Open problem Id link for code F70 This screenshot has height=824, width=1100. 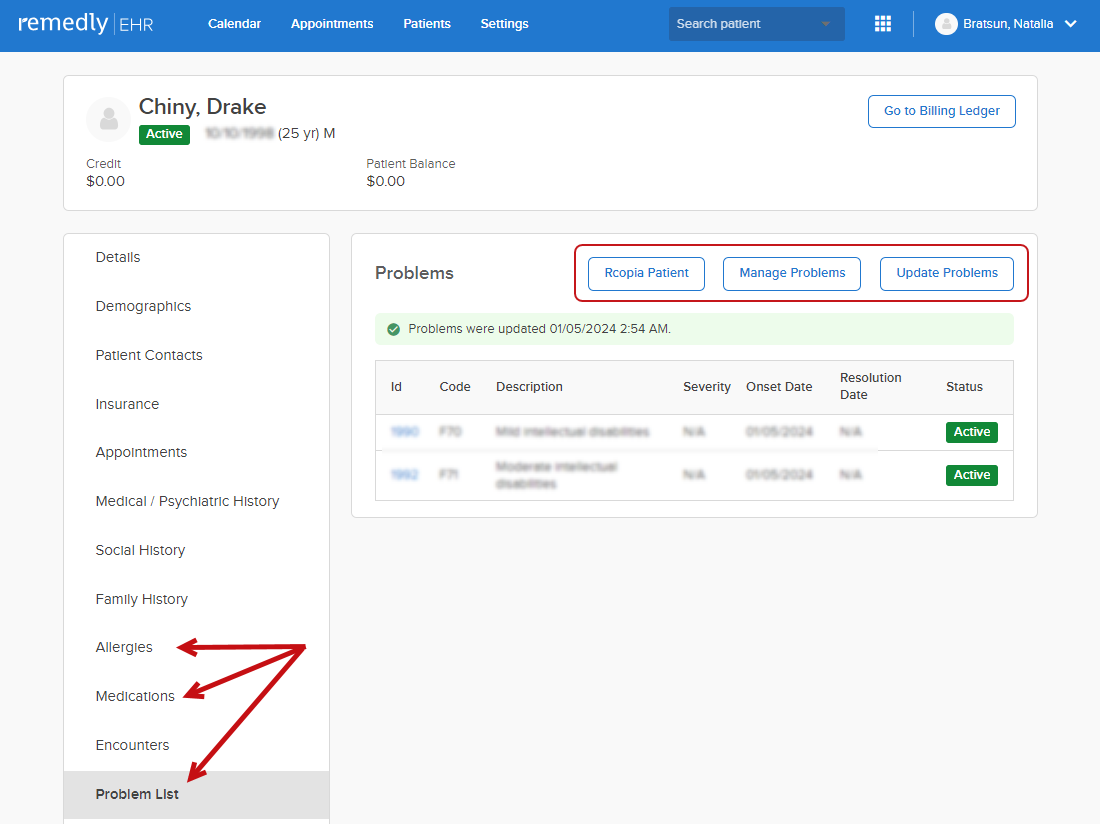pos(404,432)
